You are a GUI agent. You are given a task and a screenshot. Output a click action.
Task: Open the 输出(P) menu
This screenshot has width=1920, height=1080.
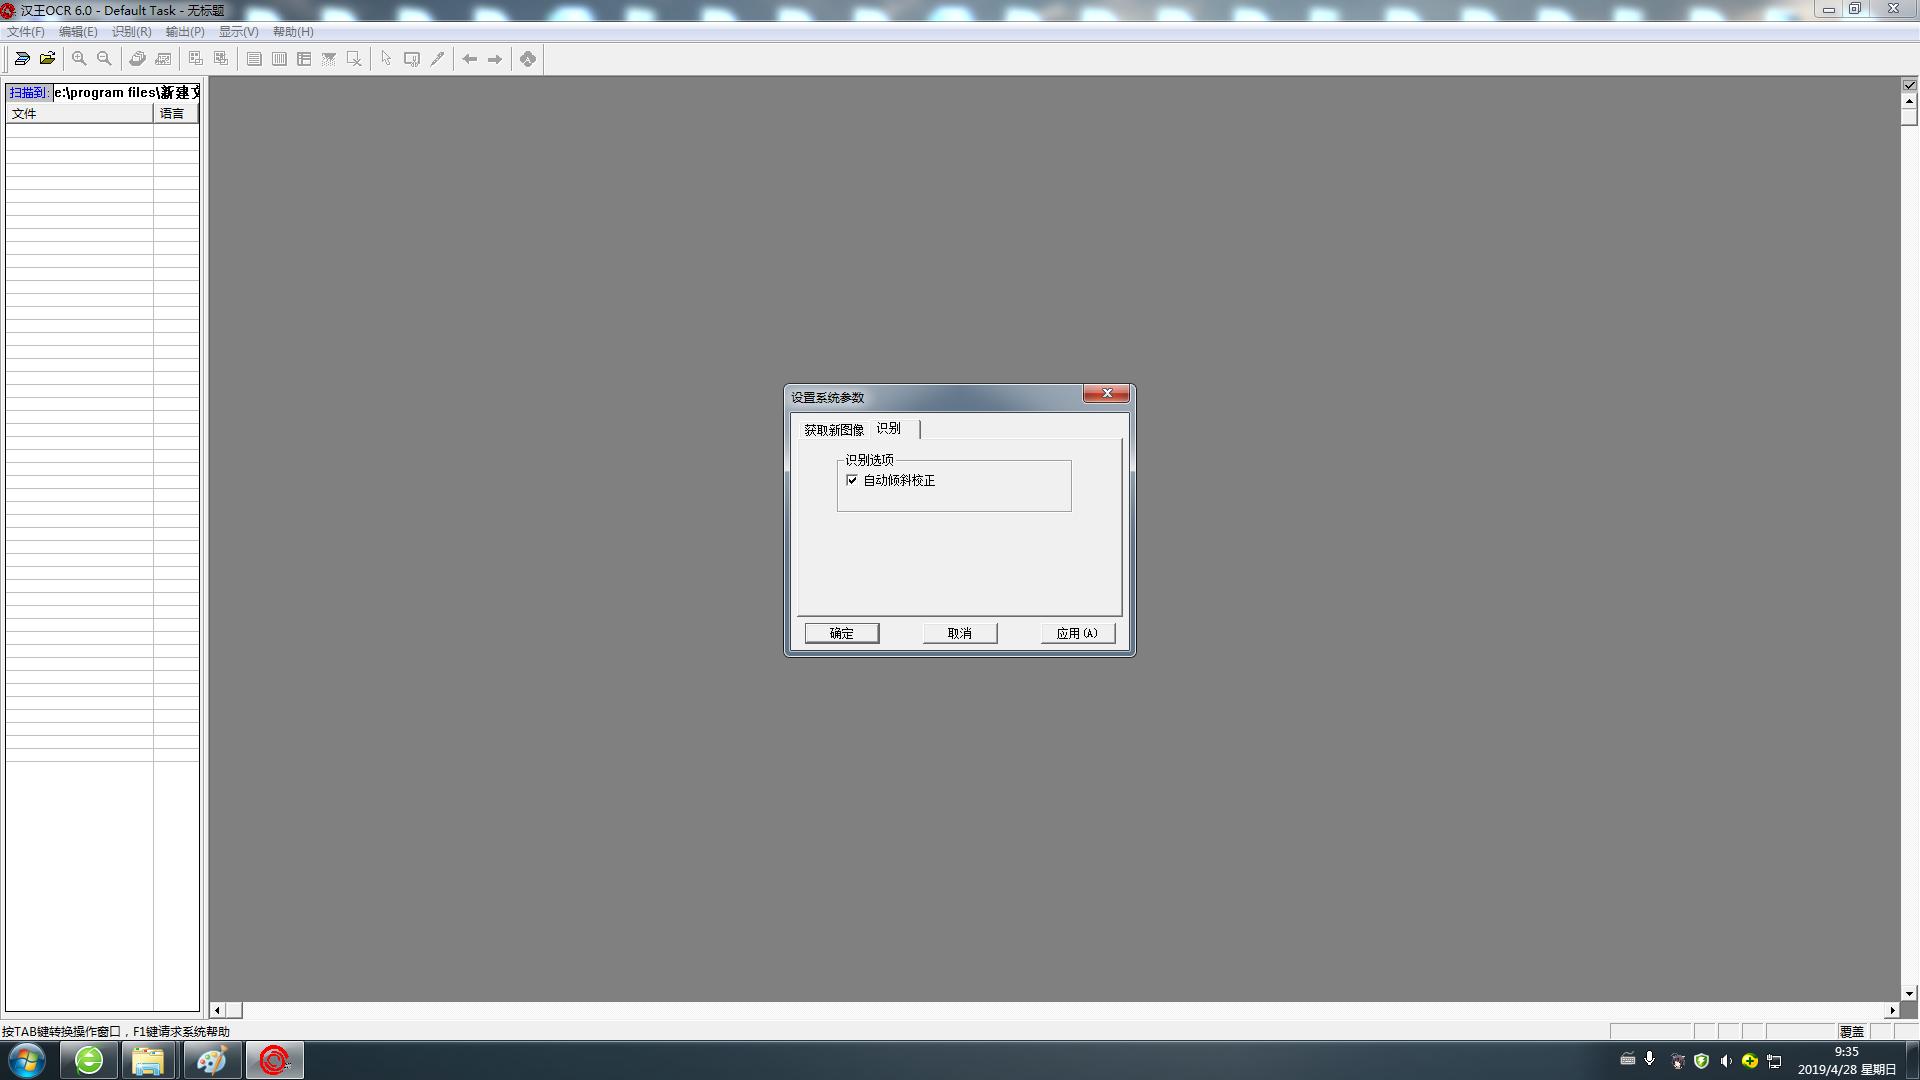(185, 32)
